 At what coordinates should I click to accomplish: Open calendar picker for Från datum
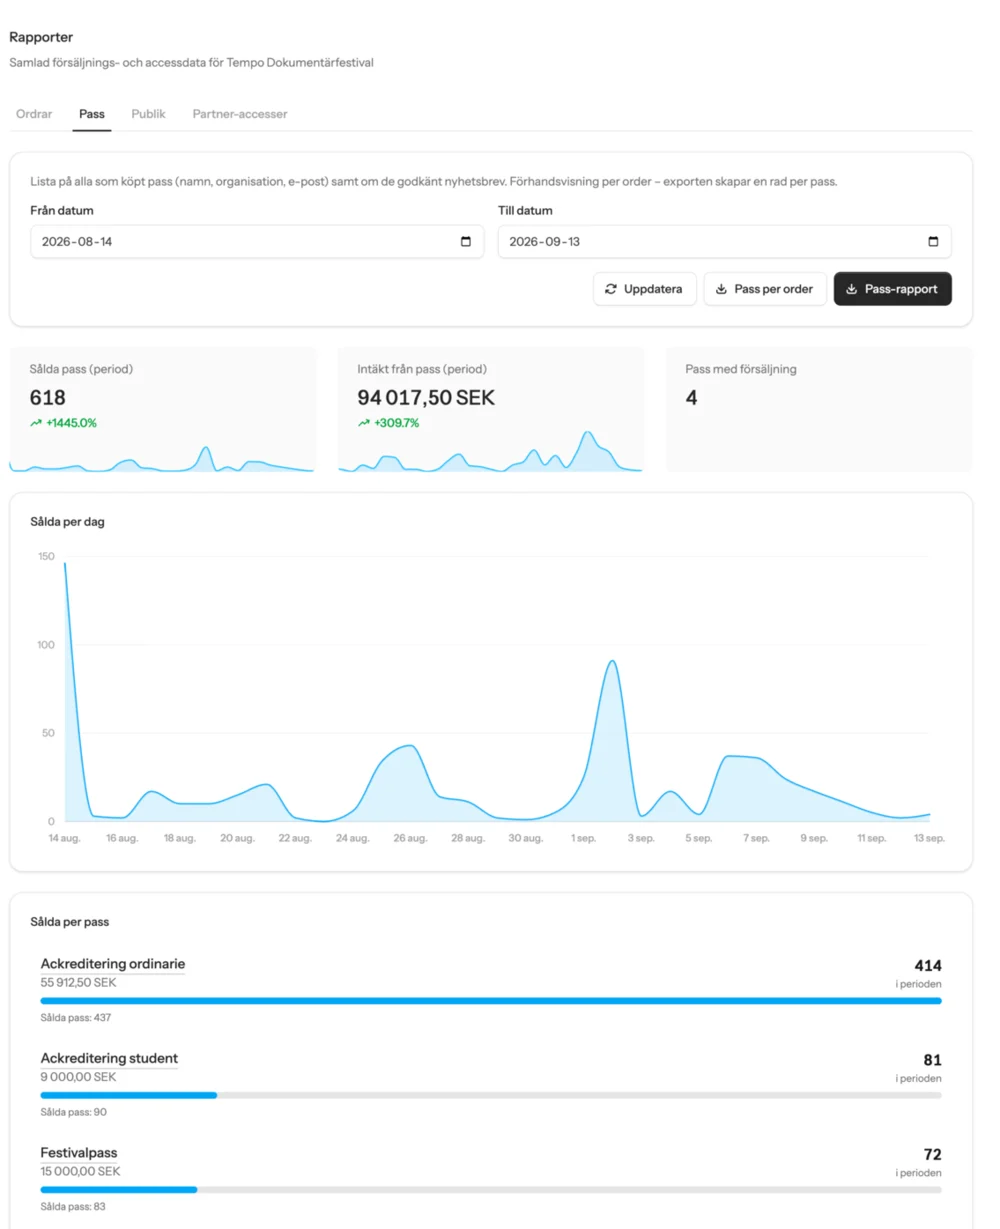tap(465, 241)
